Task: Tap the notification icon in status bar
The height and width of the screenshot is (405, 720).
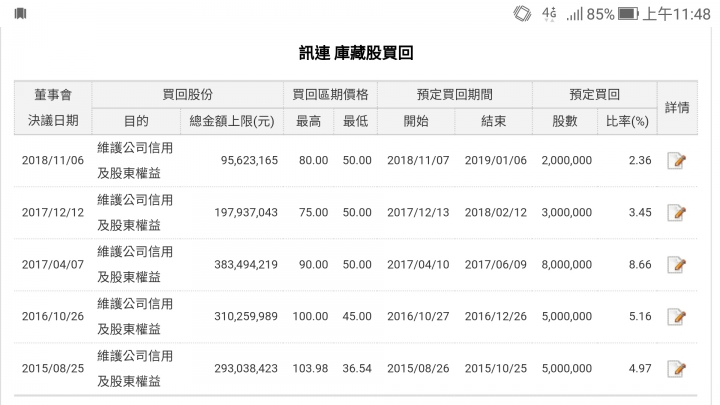Action: 21,13
